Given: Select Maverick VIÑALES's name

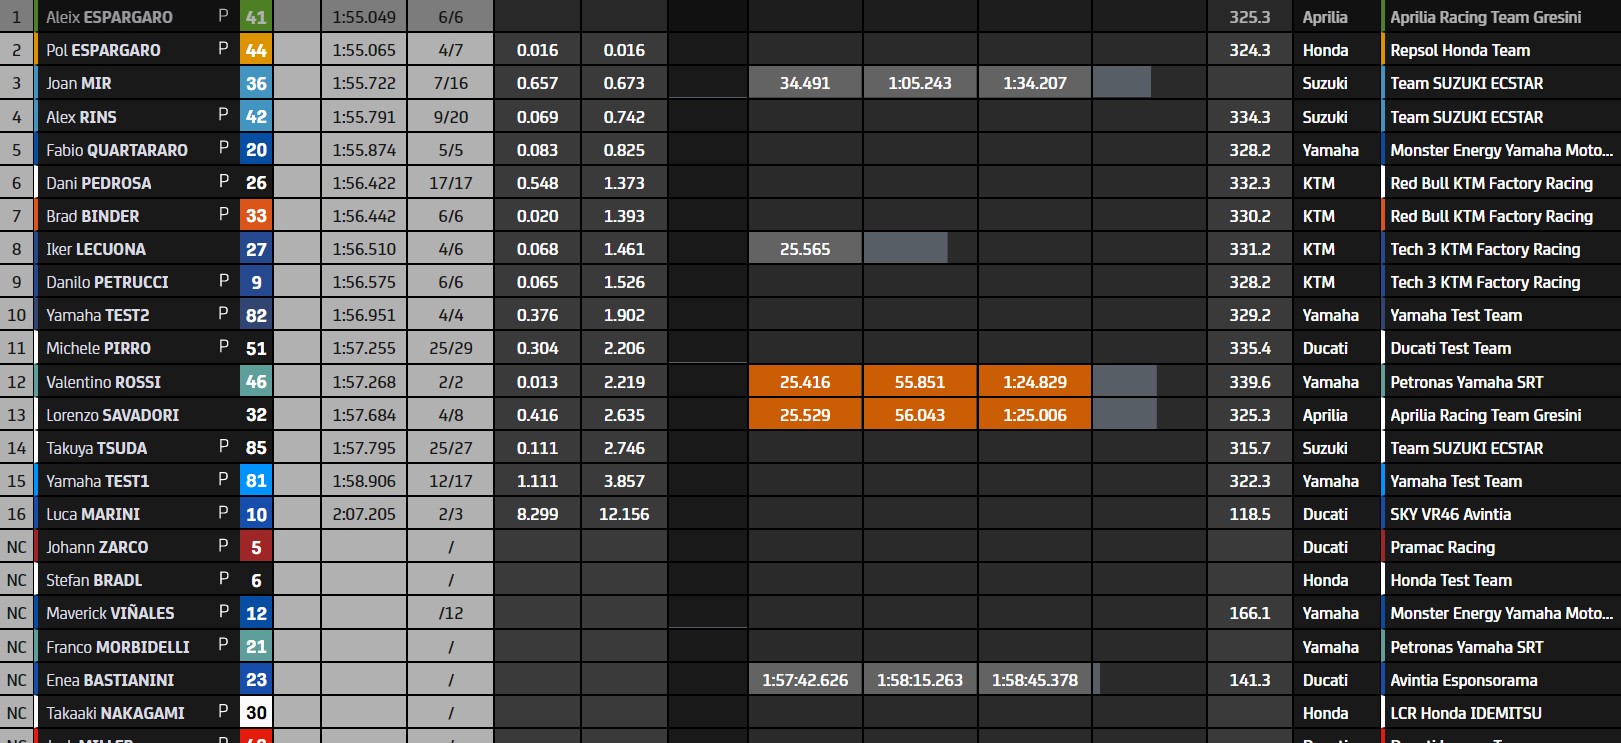Looking at the screenshot, I should [x=110, y=613].
